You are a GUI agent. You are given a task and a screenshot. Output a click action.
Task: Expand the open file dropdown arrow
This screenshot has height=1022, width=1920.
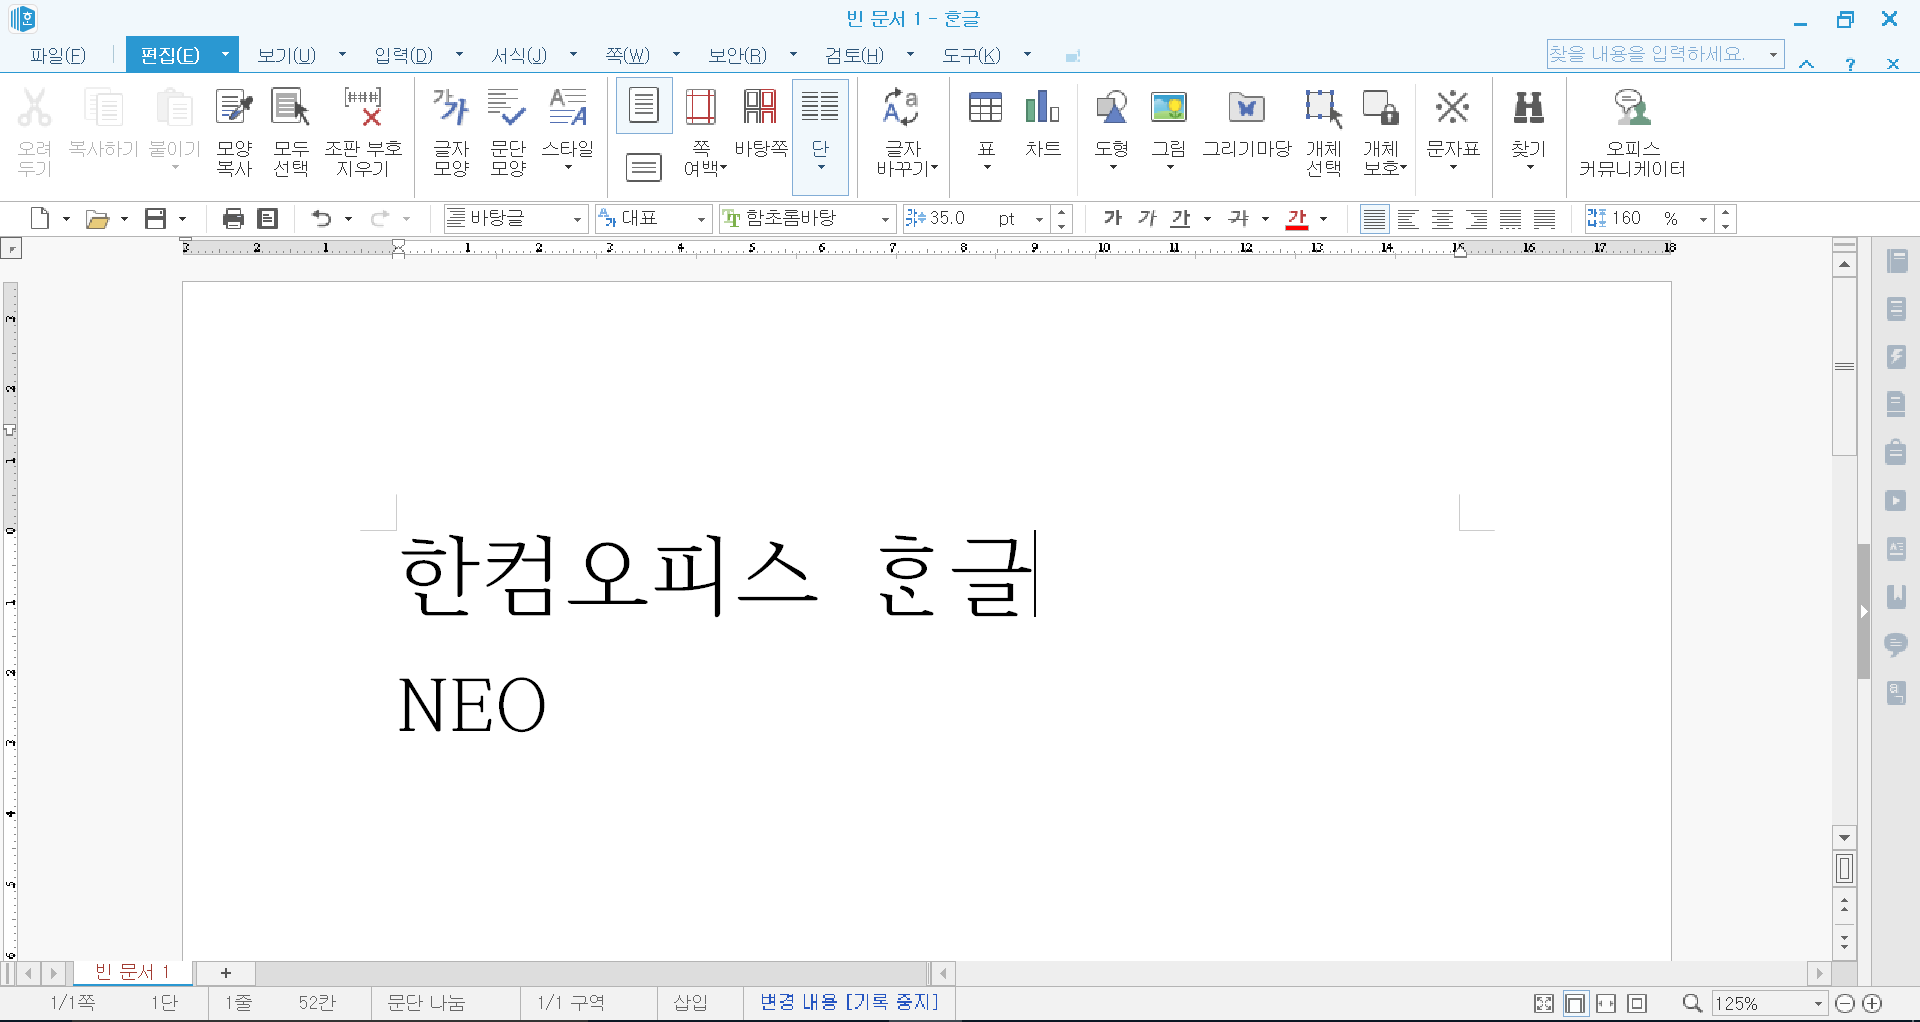coord(124,219)
